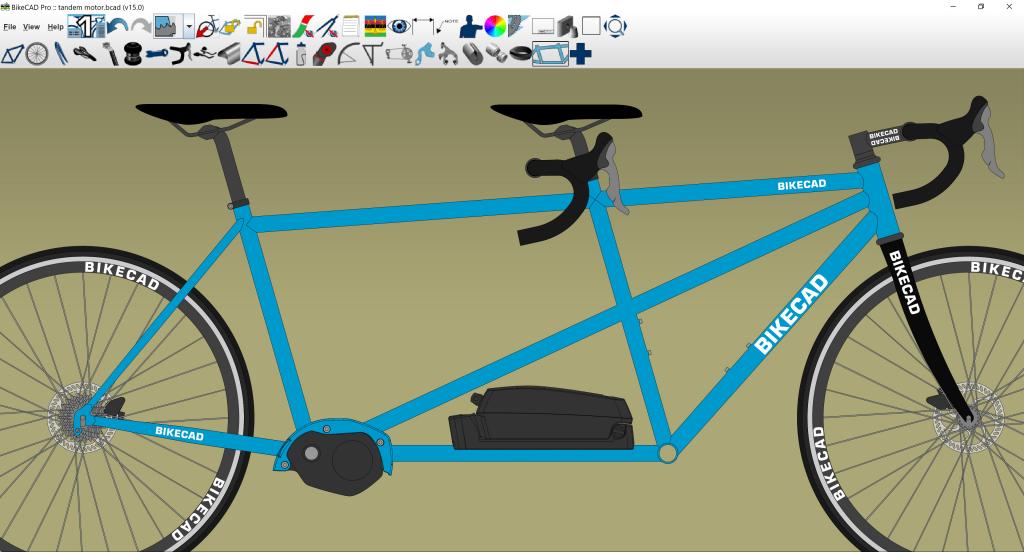Click the rear saddle of the tandem
The image size is (1024, 552).
coord(211,112)
